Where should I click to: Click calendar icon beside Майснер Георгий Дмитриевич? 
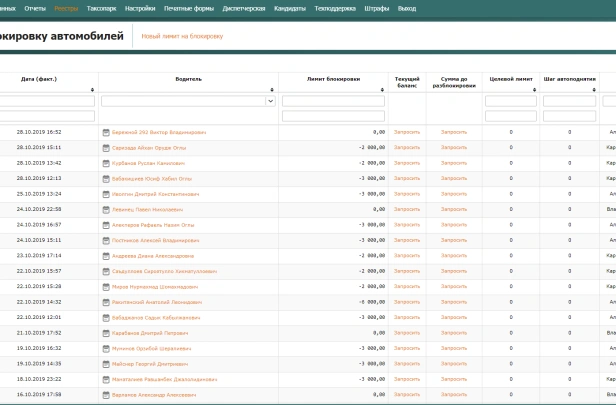pyautogui.click(x=105, y=364)
